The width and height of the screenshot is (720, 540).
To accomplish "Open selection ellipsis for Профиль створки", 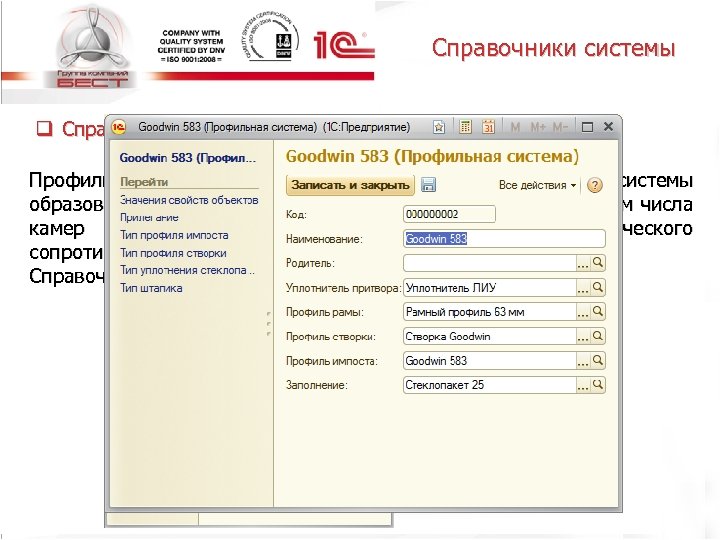I will click(x=583, y=337).
